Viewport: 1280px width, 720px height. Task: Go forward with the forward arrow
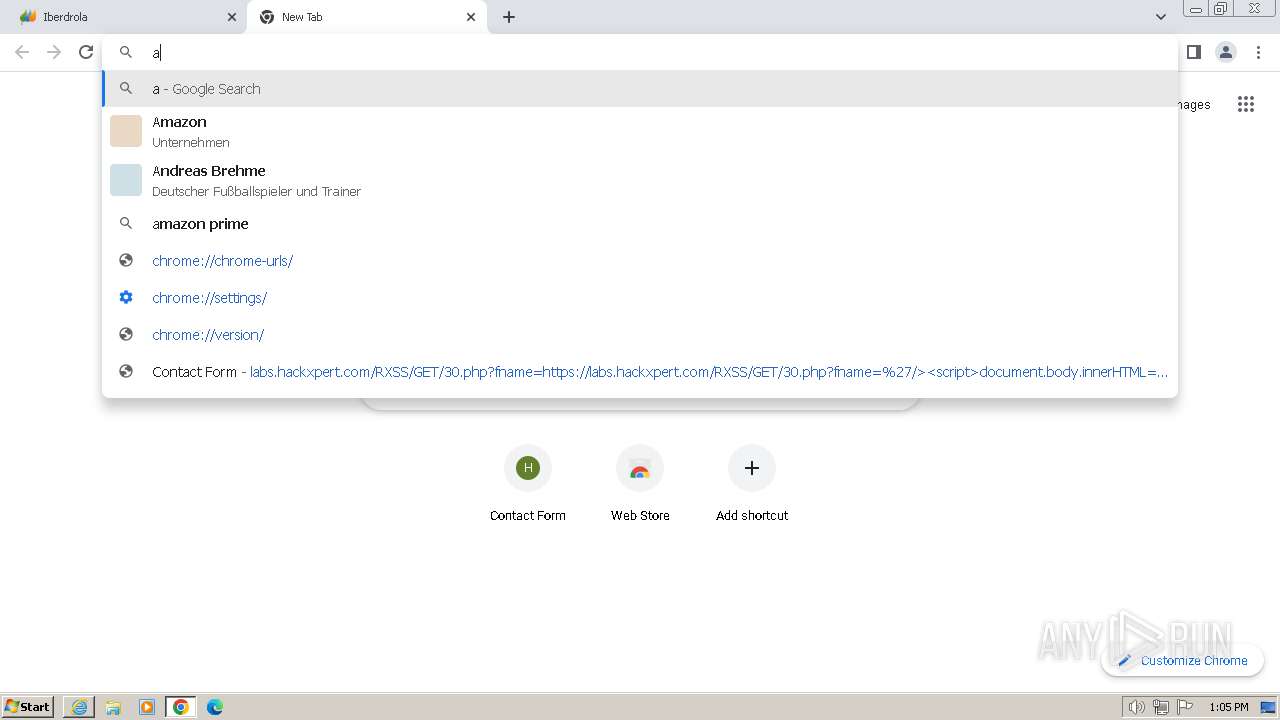click(x=54, y=52)
